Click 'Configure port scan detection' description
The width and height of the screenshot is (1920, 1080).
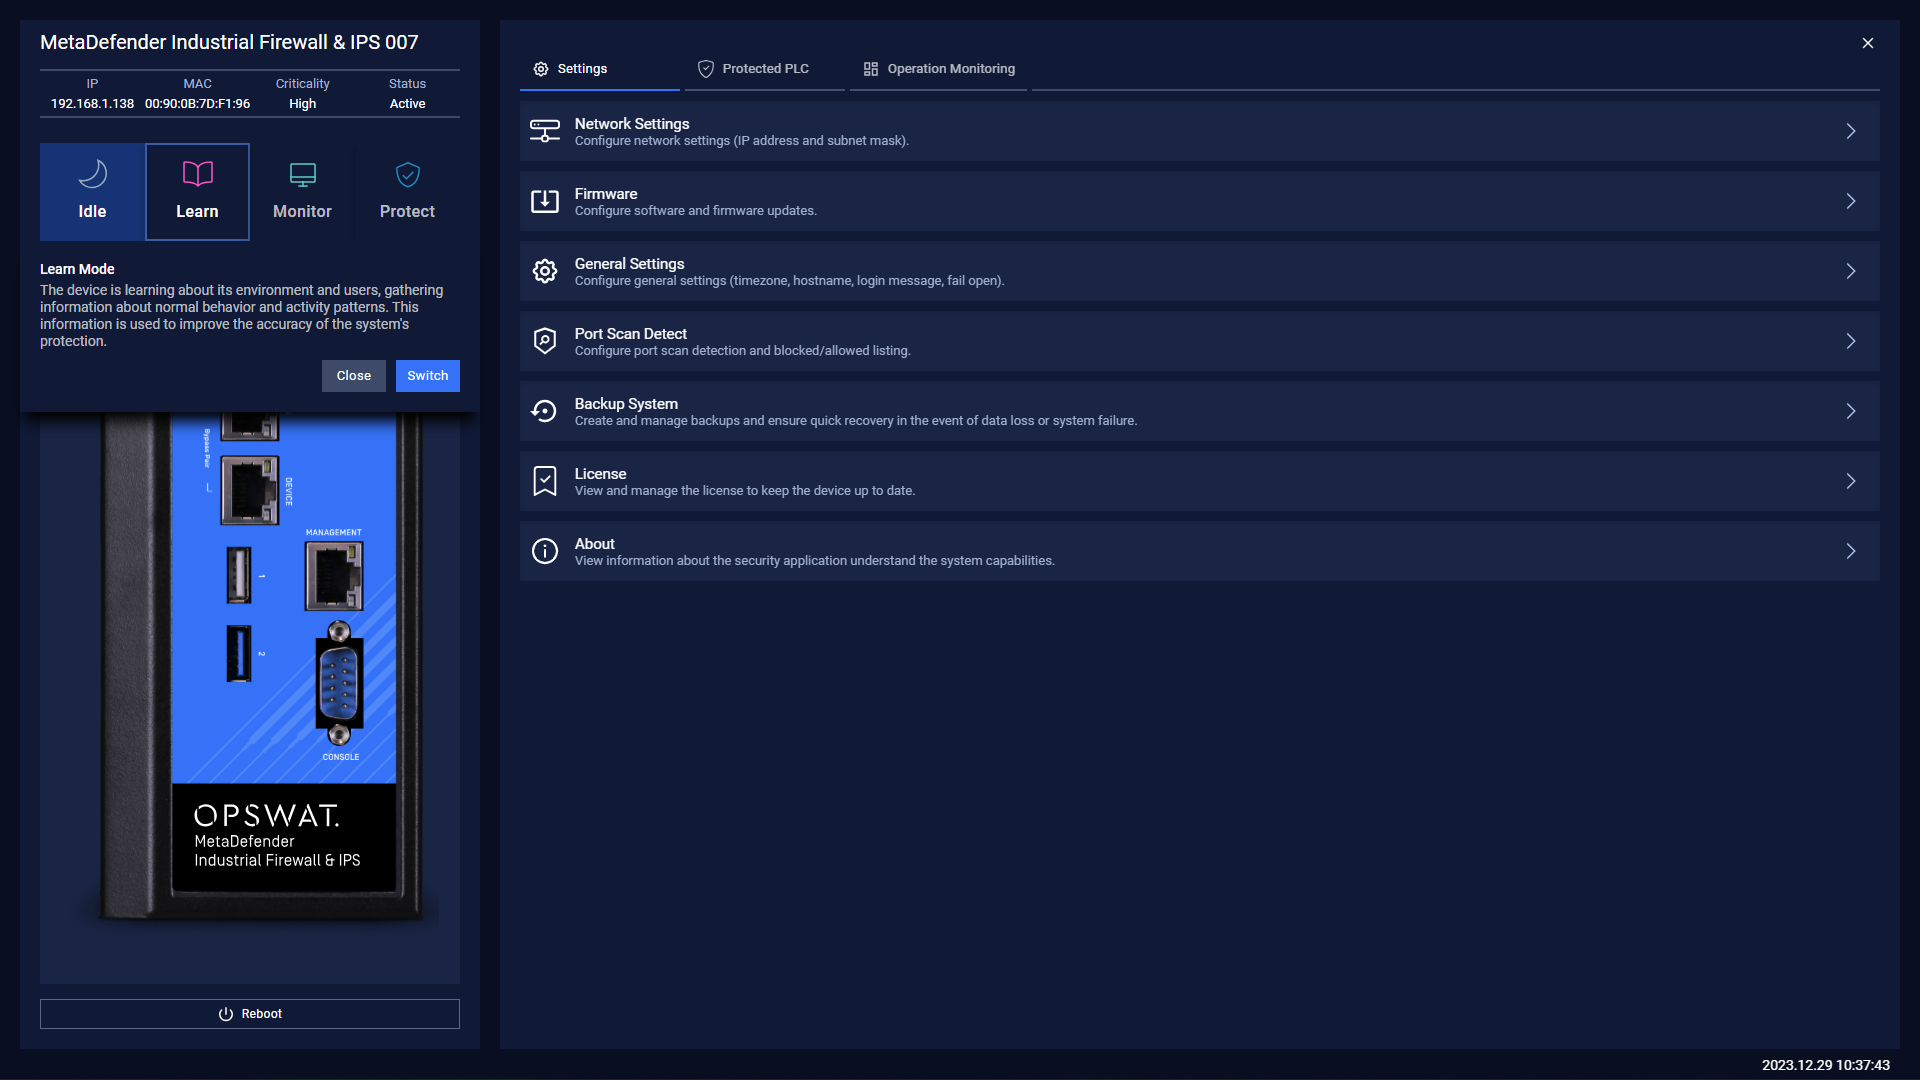coord(743,351)
